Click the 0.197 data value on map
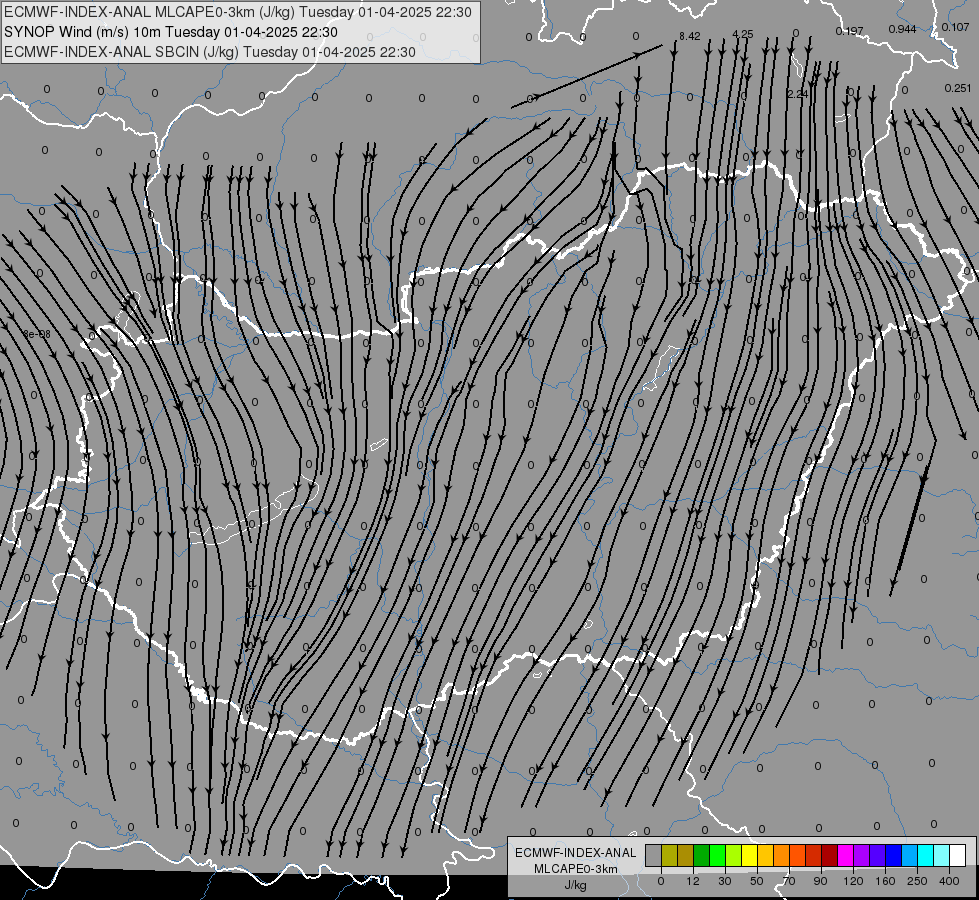Image resolution: width=979 pixels, height=900 pixels. coord(849,31)
